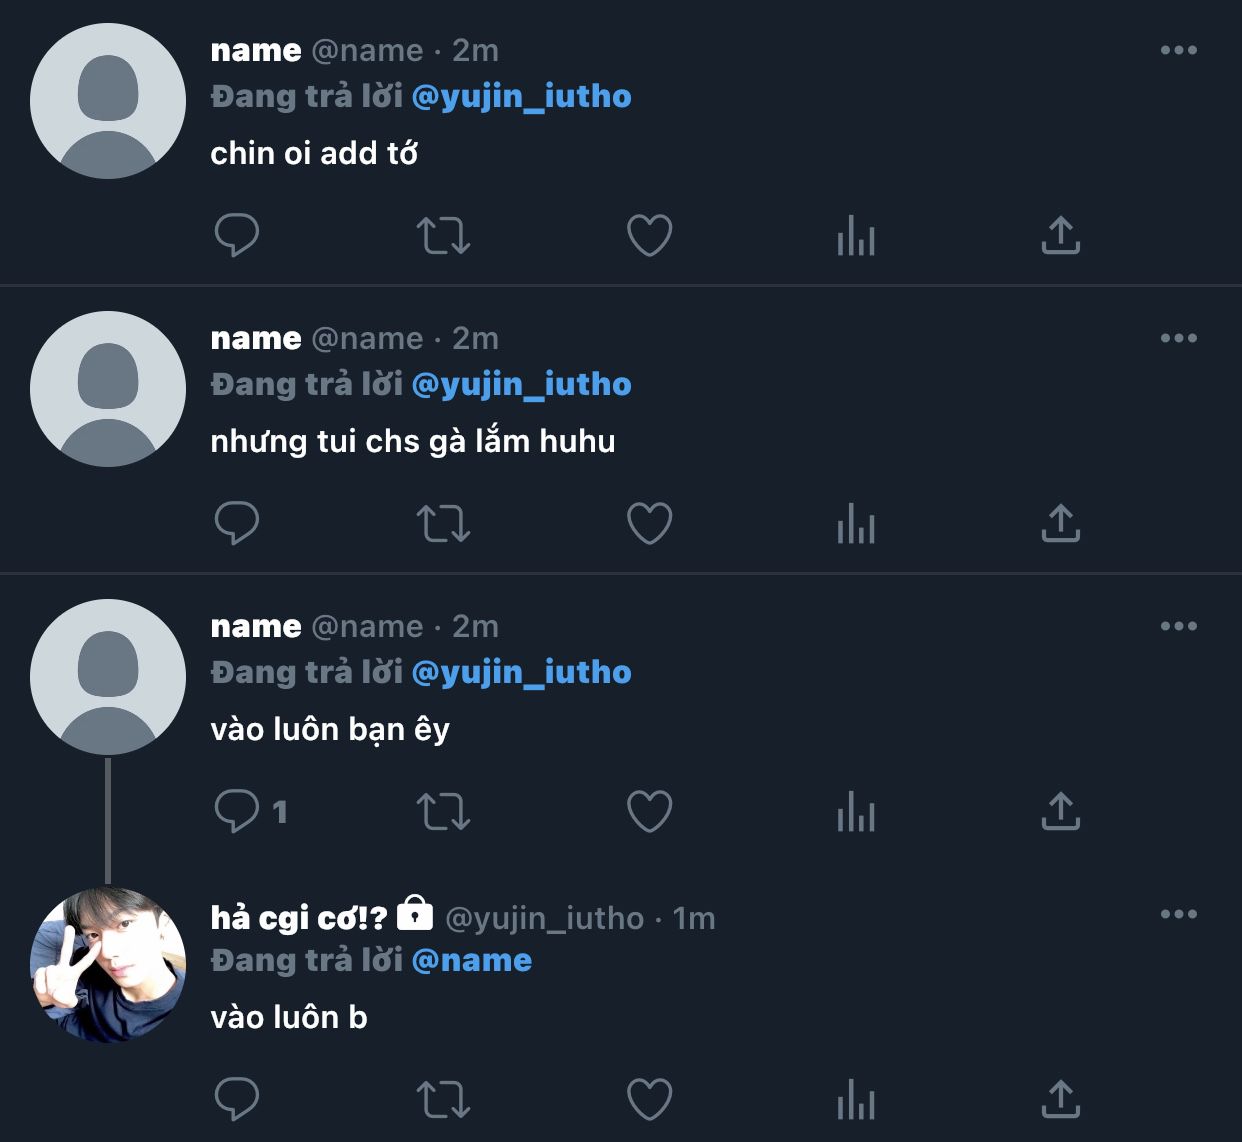Like the "vào luôn b" tweet
1242x1142 pixels.
(649, 1100)
